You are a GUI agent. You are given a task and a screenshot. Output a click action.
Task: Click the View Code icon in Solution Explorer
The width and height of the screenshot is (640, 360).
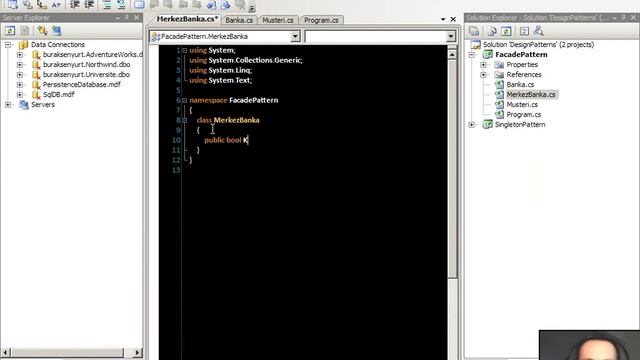[x=524, y=31]
